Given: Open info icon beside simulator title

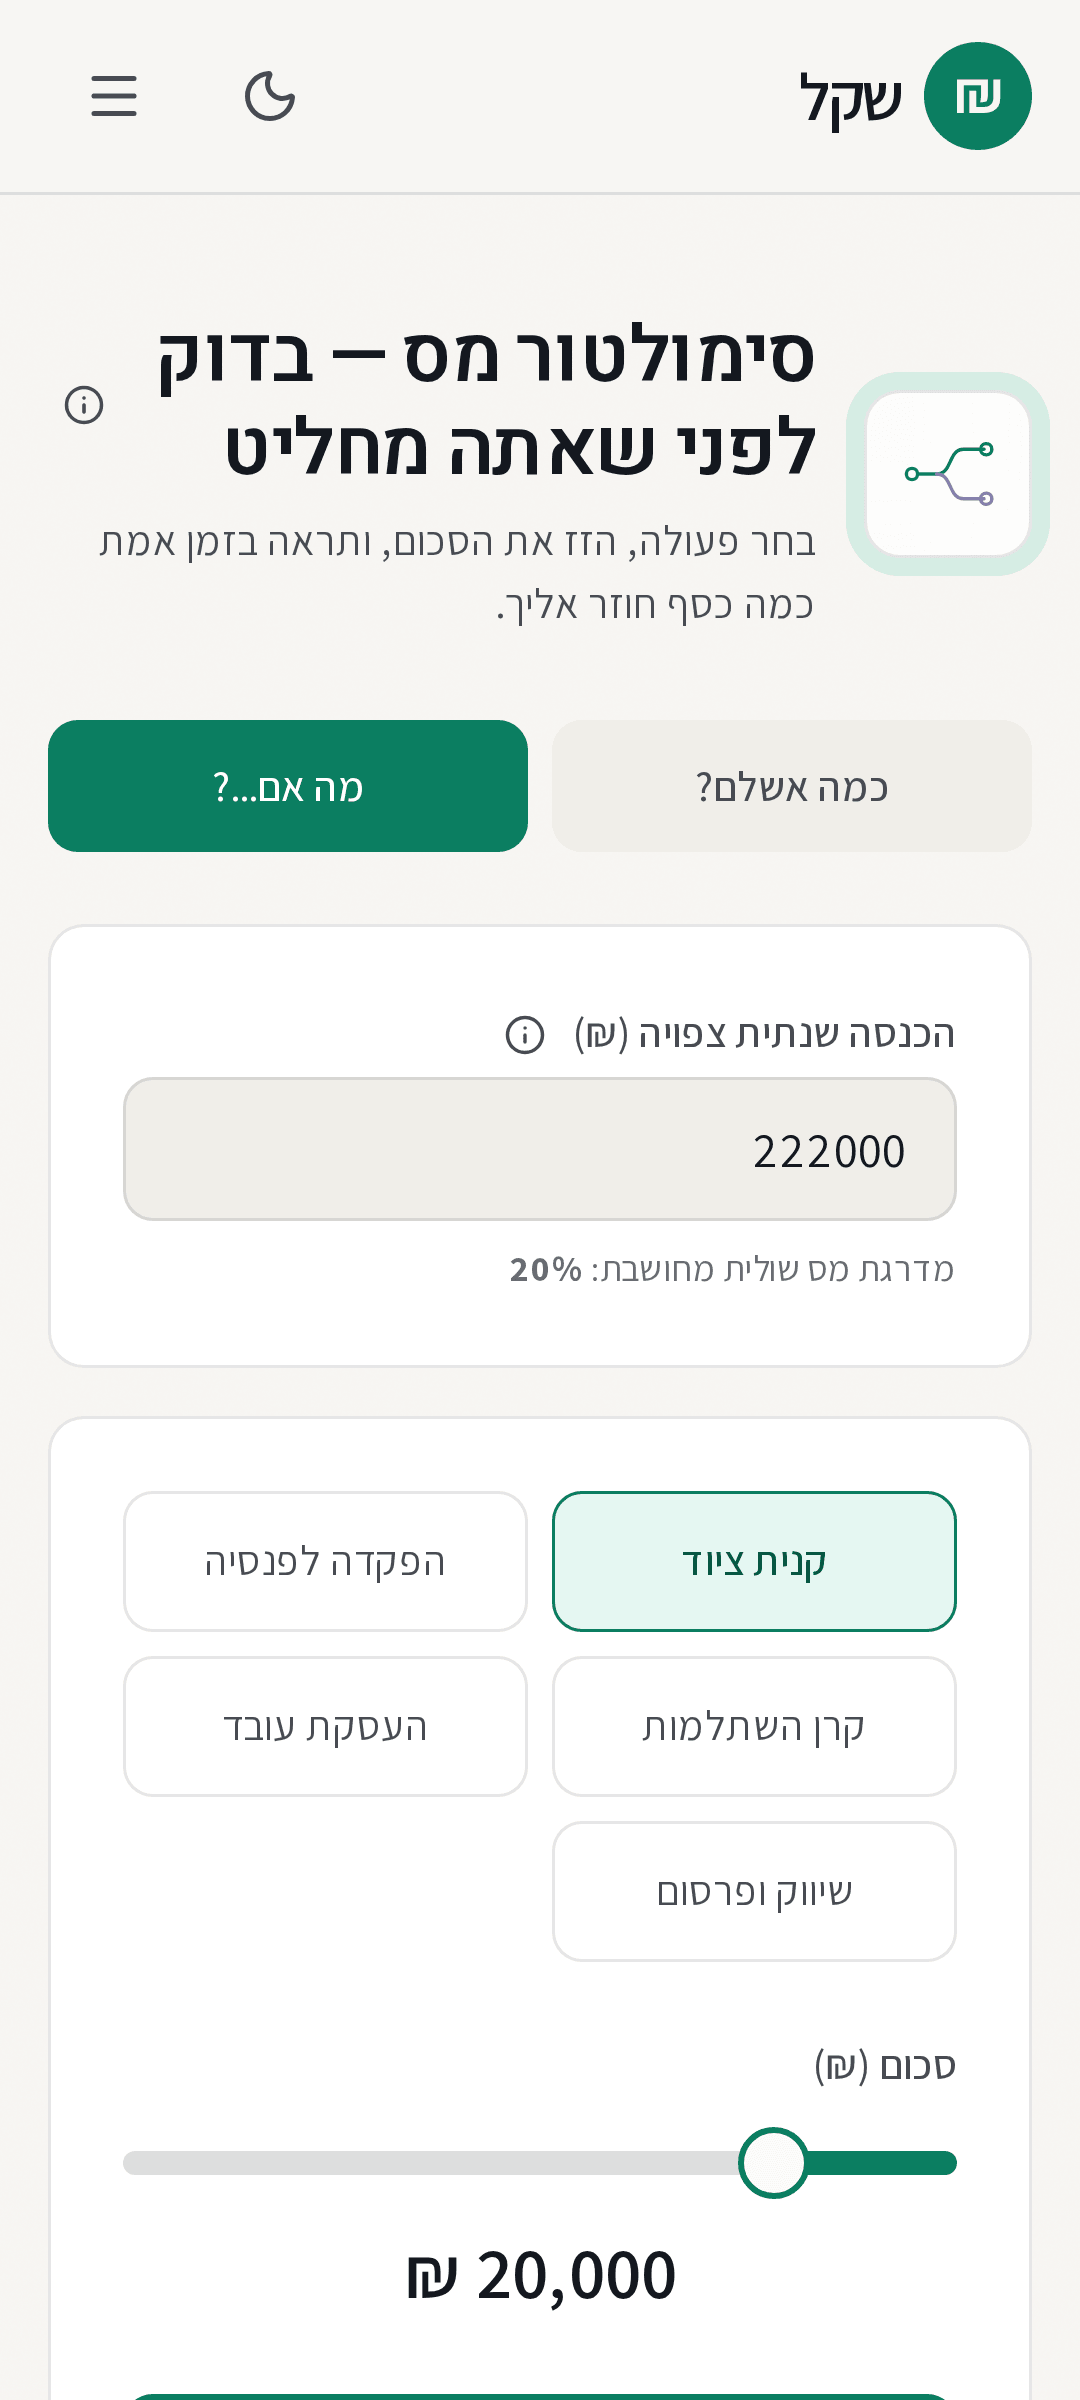Looking at the screenshot, I should coord(84,405).
